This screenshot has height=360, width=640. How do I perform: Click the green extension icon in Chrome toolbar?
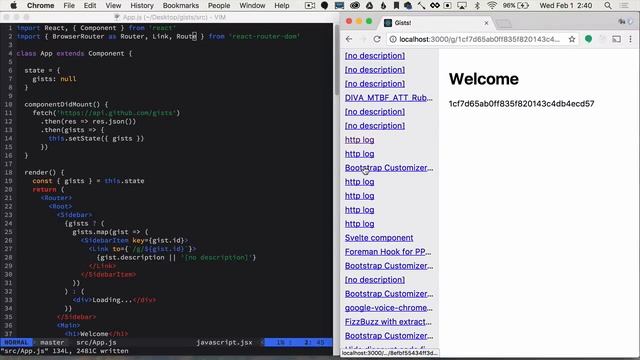(x=588, y=39)
